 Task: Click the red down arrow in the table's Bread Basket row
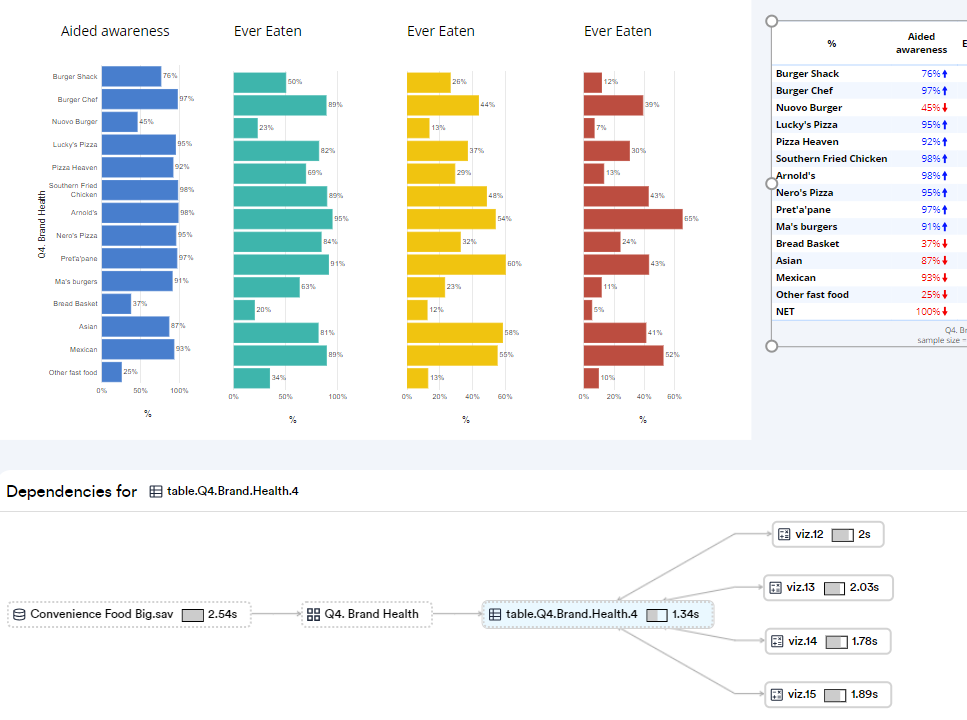tap(944, 244)
